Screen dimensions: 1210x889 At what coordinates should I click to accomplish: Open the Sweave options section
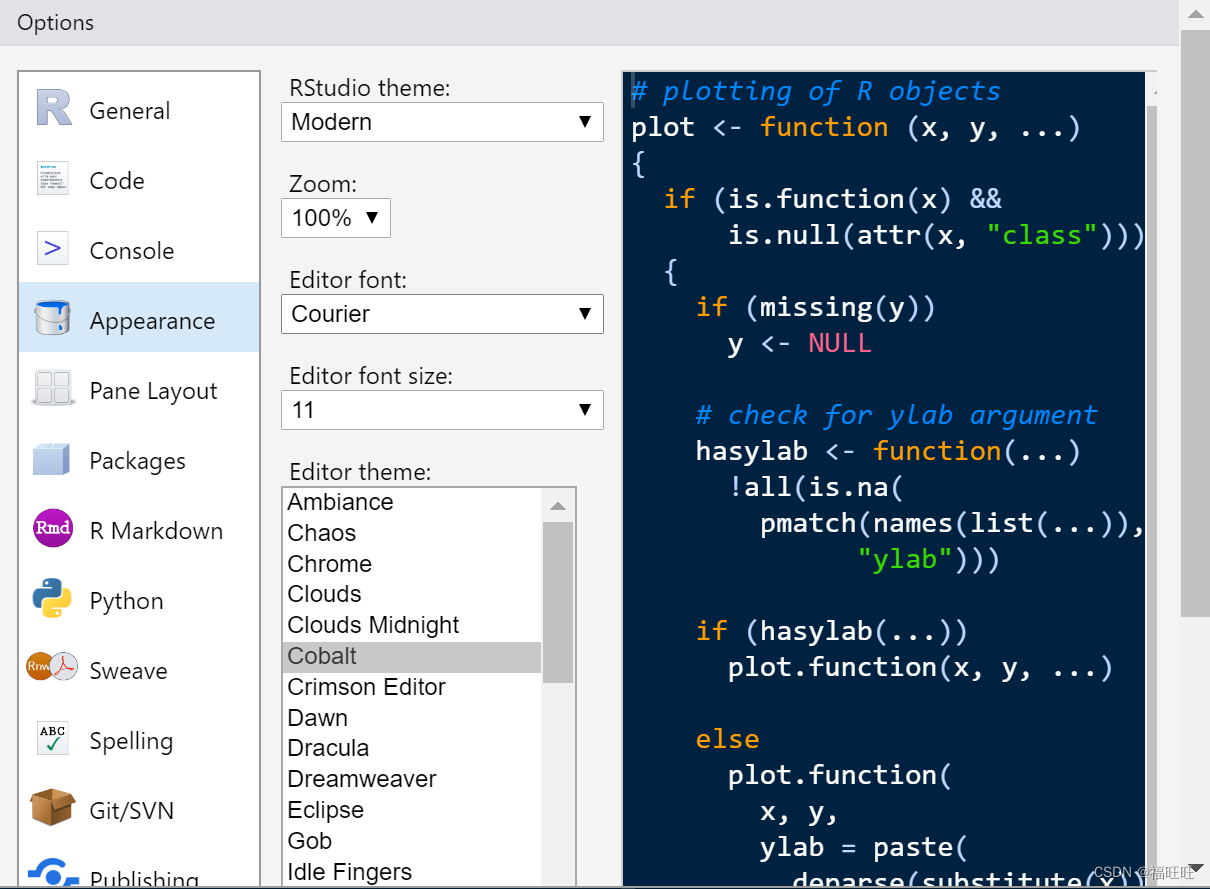139,670
